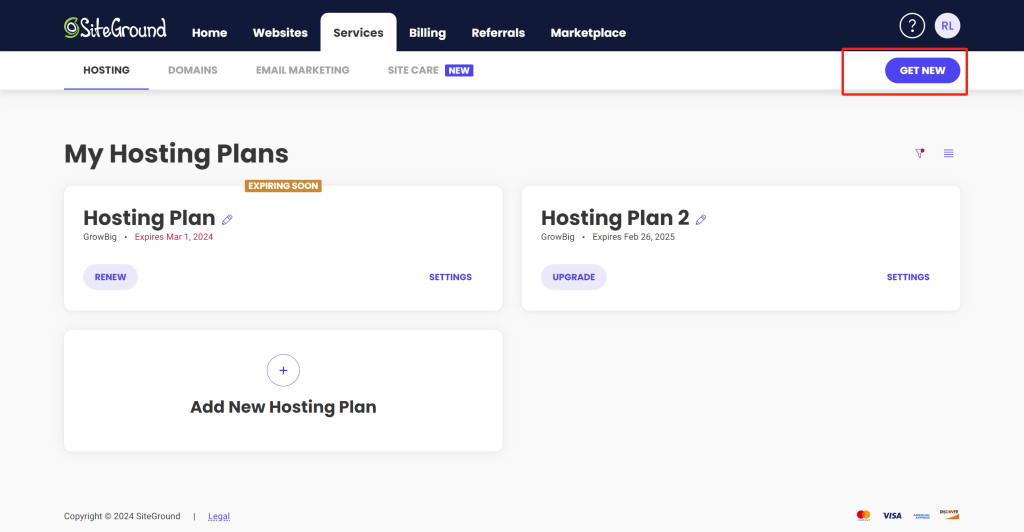
Task: Click the SiteGround logo
Action: [115, 28]
